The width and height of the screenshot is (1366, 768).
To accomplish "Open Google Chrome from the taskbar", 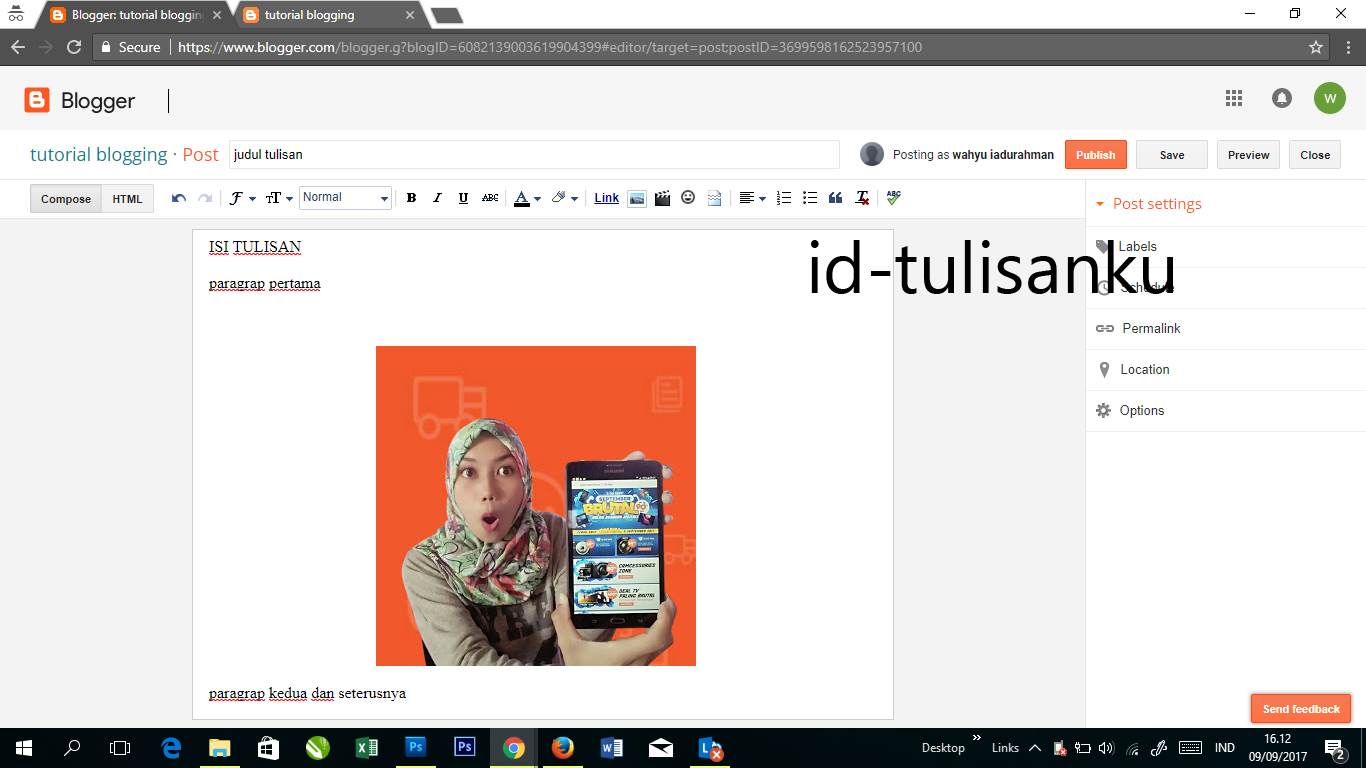I will click(x=513, y=748).
